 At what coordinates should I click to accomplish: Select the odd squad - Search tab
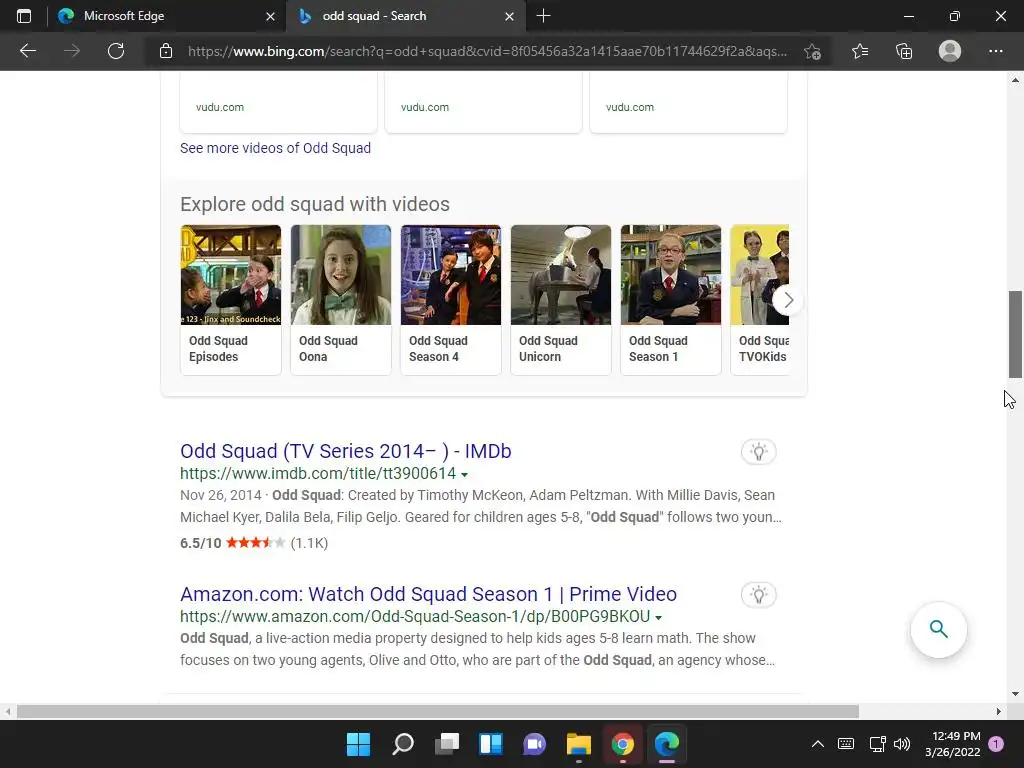tap(406, 16)
